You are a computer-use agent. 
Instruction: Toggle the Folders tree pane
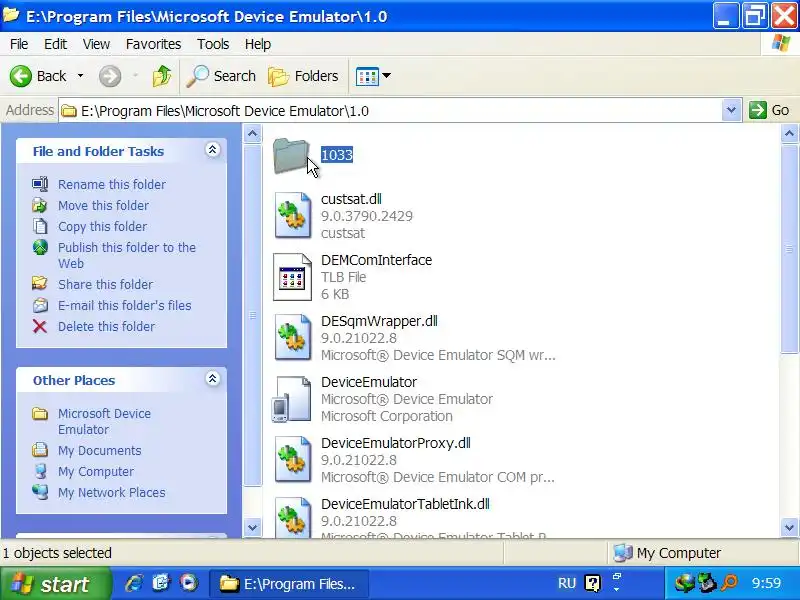(303, 76)
